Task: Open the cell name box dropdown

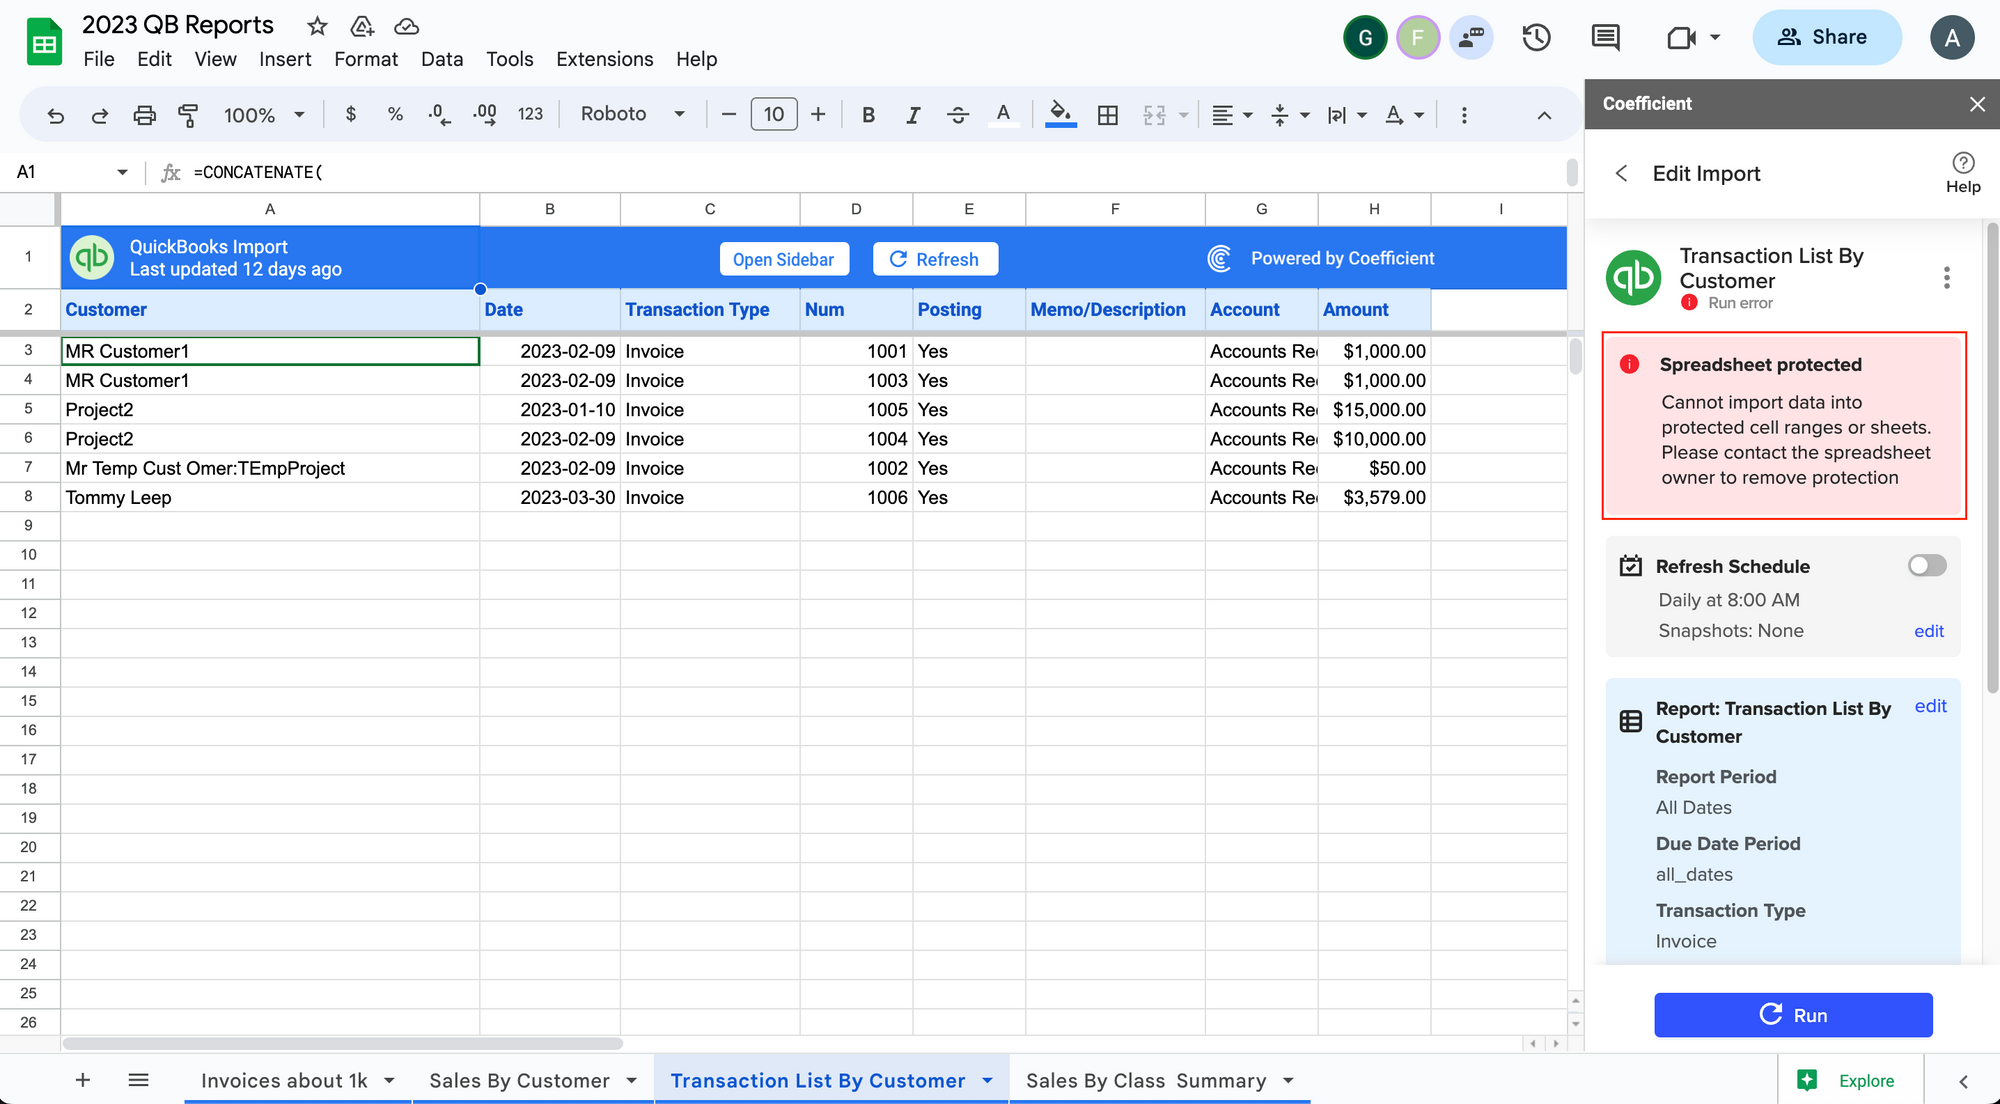Action: [122, 172]
